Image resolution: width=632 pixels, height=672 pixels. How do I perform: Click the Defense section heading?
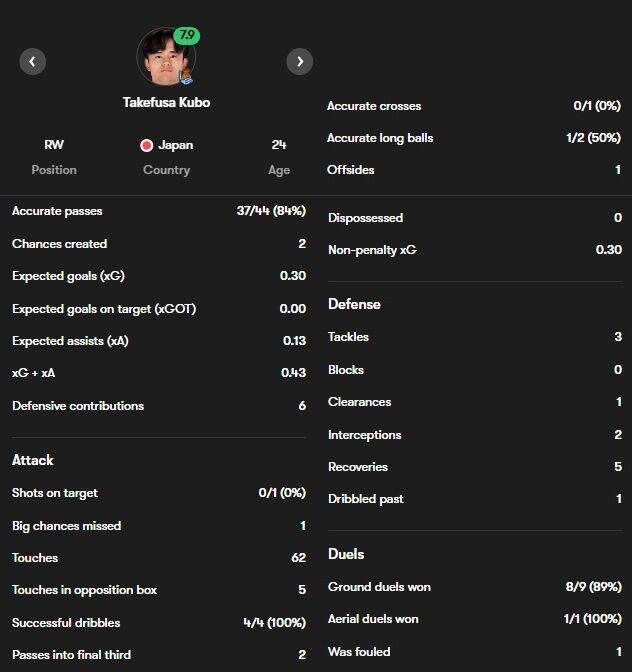tap(354, 304)
